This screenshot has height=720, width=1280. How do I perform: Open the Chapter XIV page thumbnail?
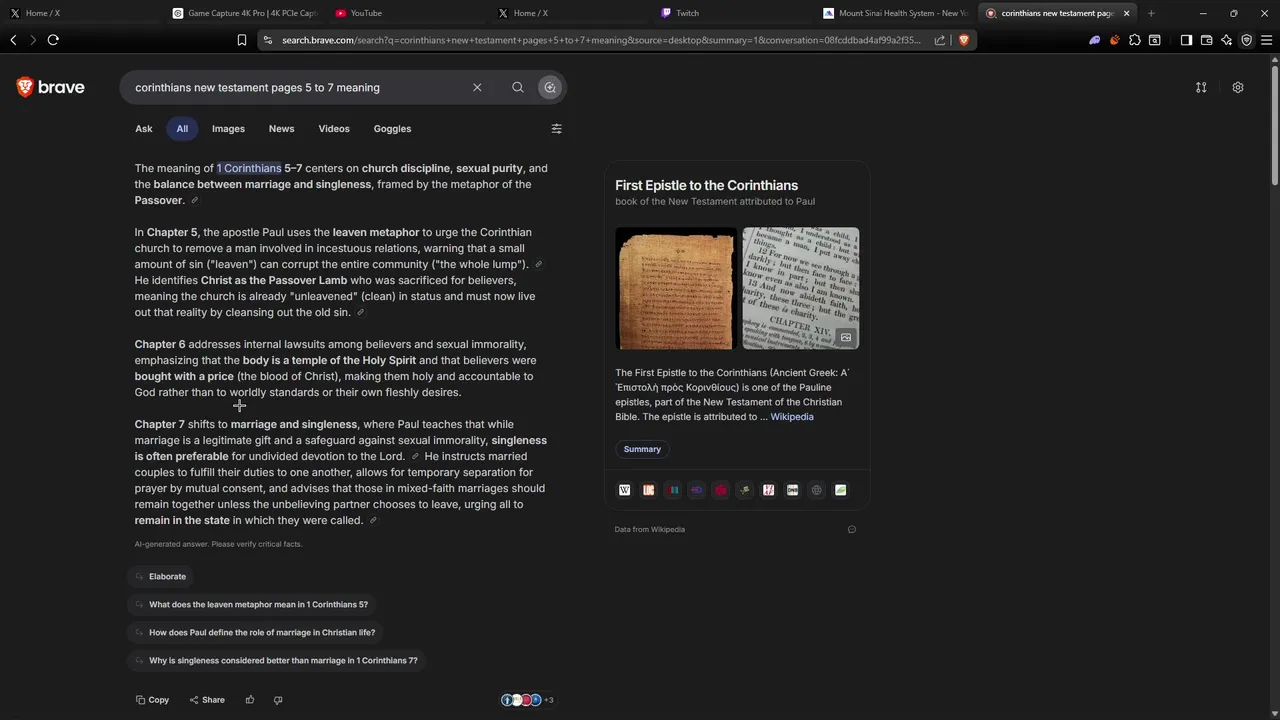point(800,288)
